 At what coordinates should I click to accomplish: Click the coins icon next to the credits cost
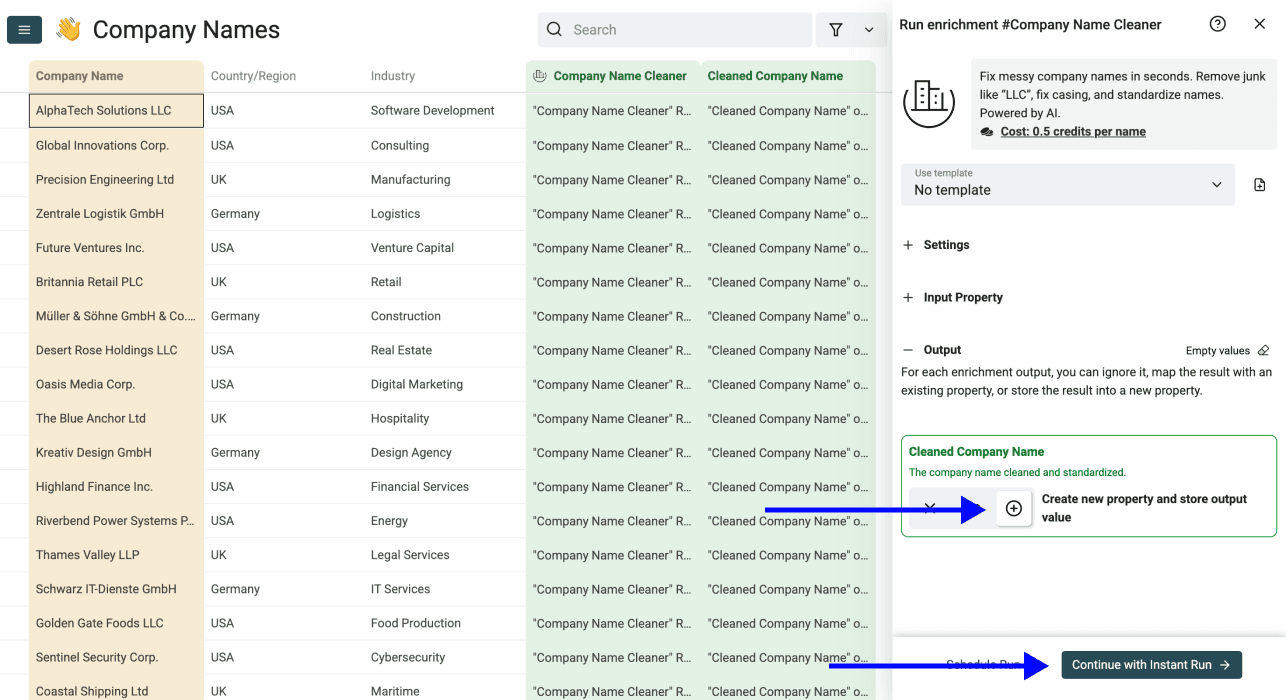click(986, 131)
